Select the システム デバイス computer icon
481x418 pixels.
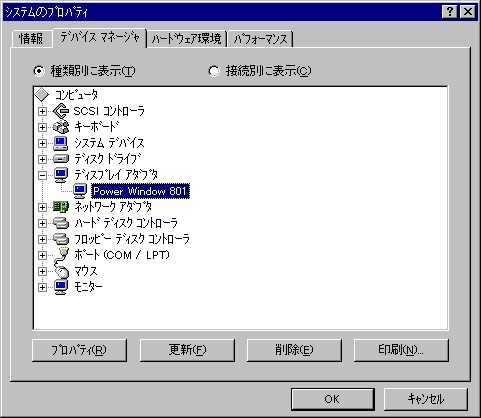click(x=61, y=143)
